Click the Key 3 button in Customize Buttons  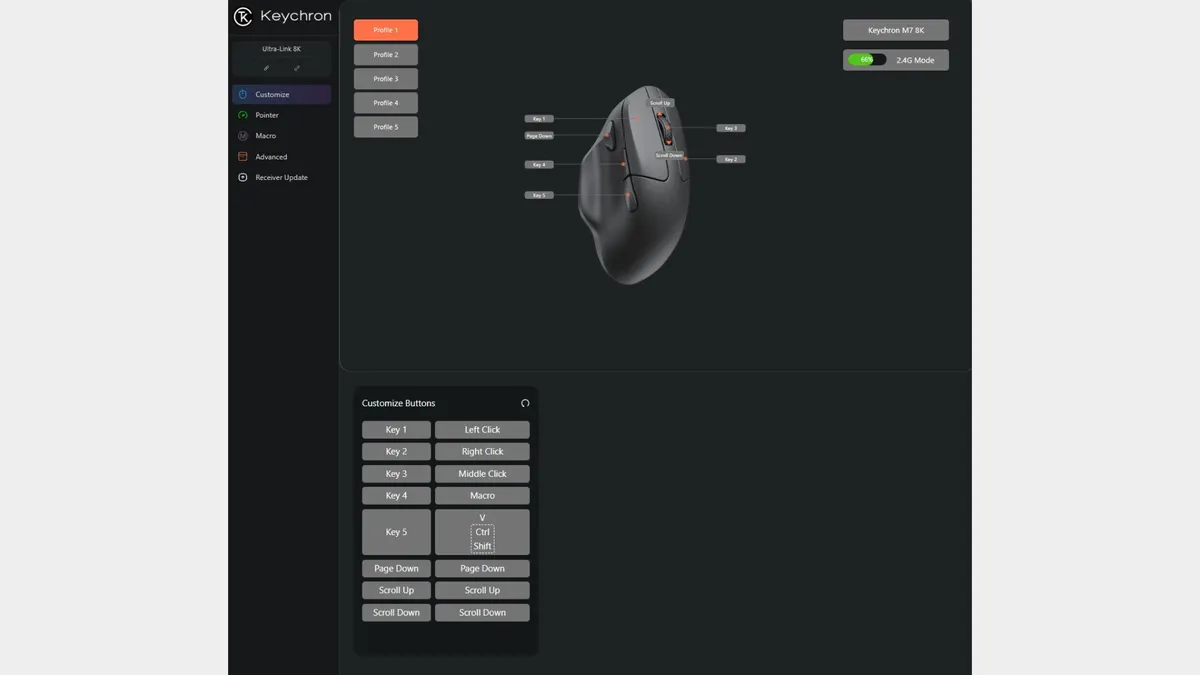click(x=397, y=474)
